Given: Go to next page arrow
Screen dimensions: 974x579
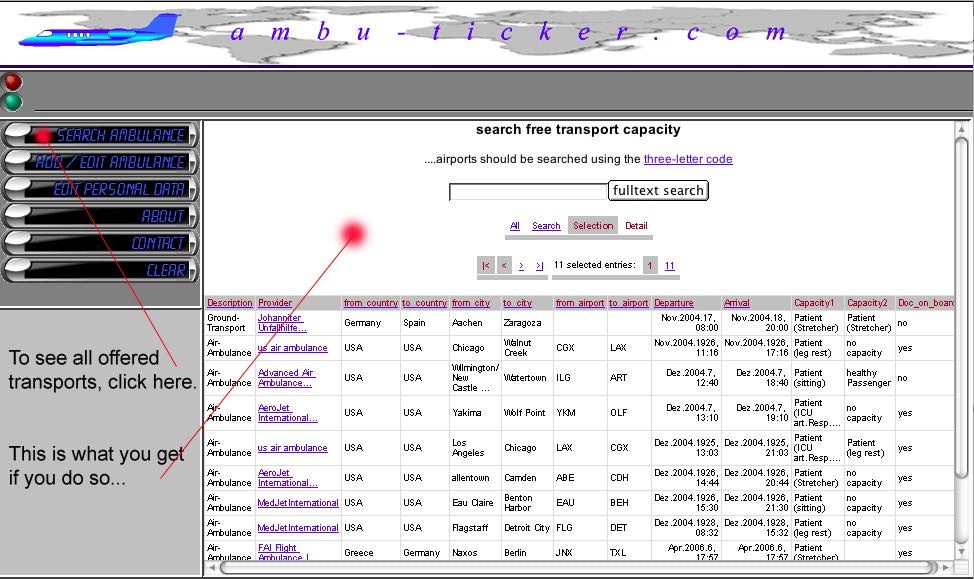Looking at the screenshot, I should [521, 266].
